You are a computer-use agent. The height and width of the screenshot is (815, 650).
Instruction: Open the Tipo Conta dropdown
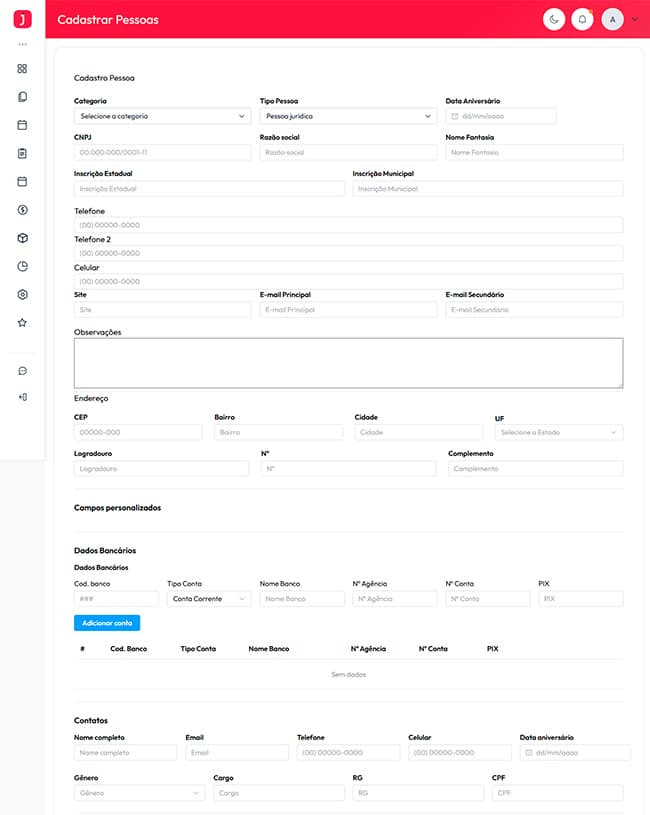pos(209,599)
